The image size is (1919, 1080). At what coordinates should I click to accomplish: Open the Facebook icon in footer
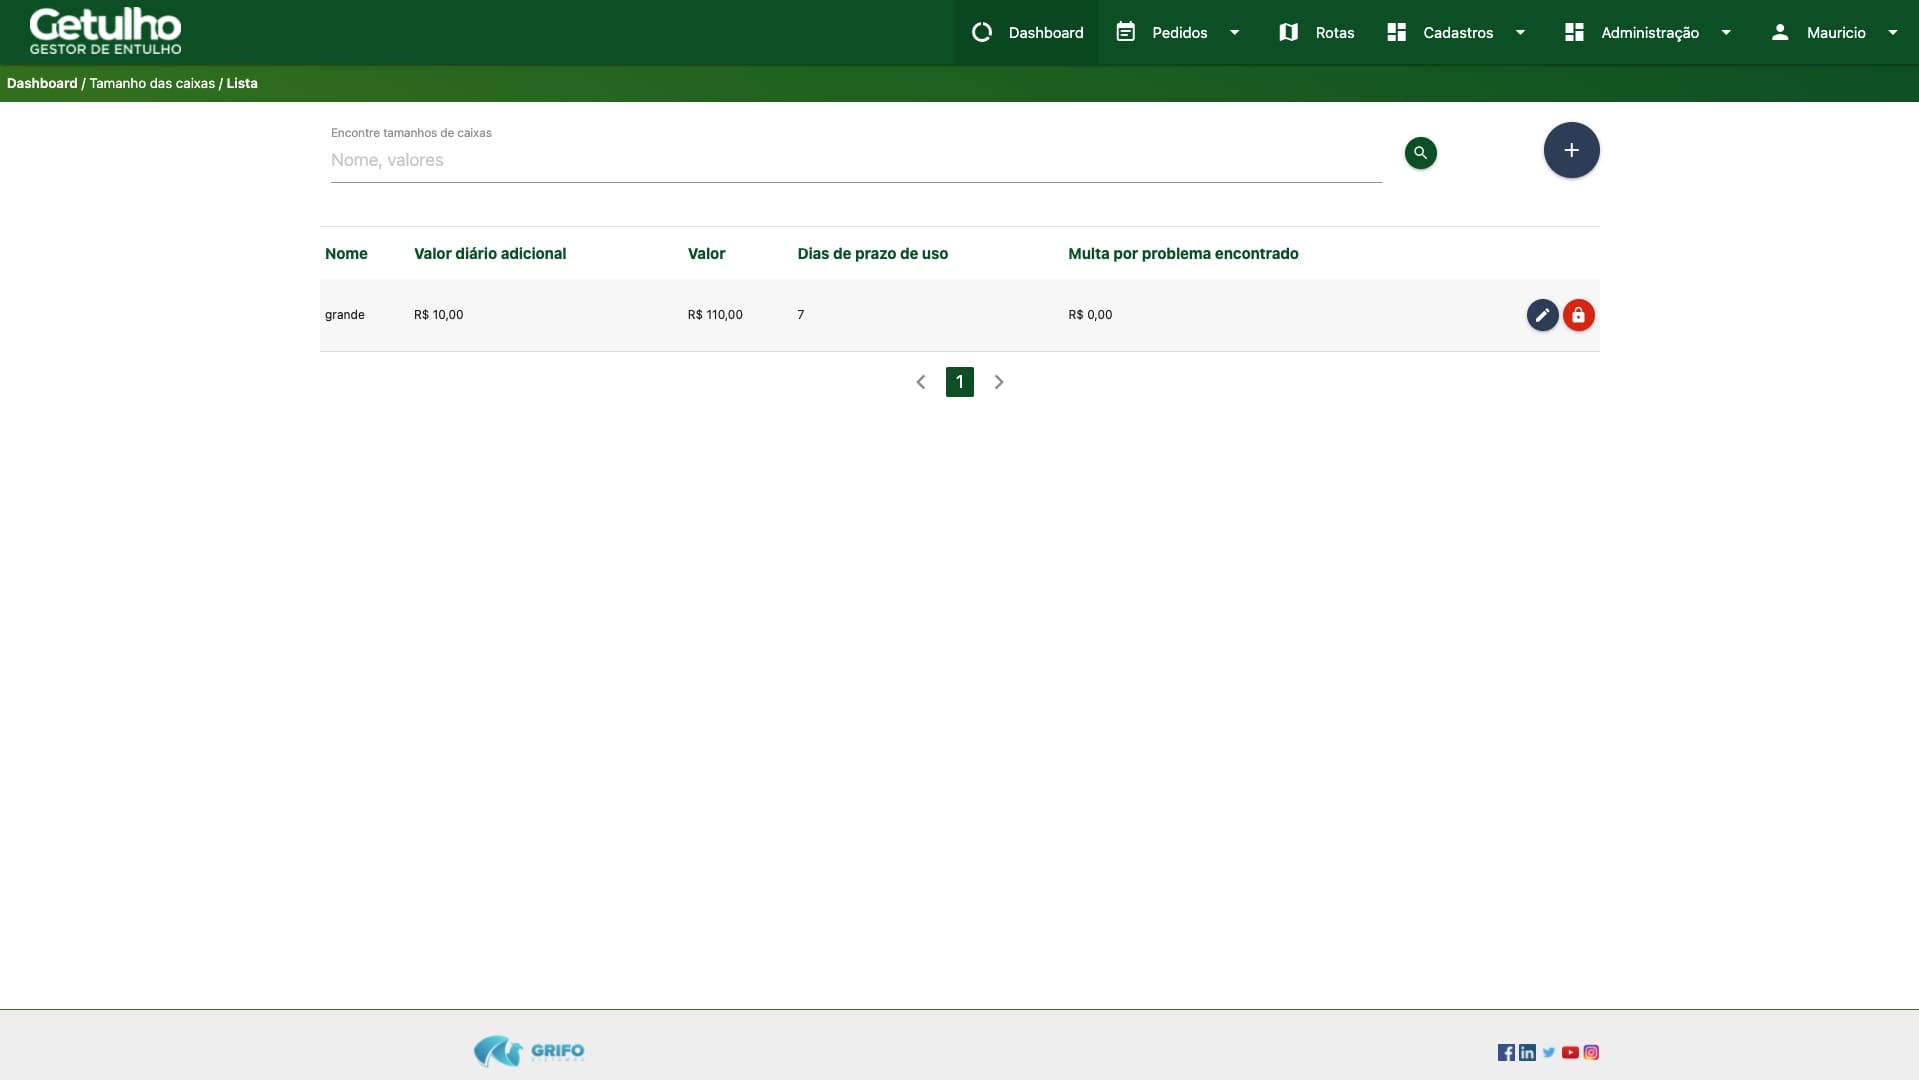1506,1052
